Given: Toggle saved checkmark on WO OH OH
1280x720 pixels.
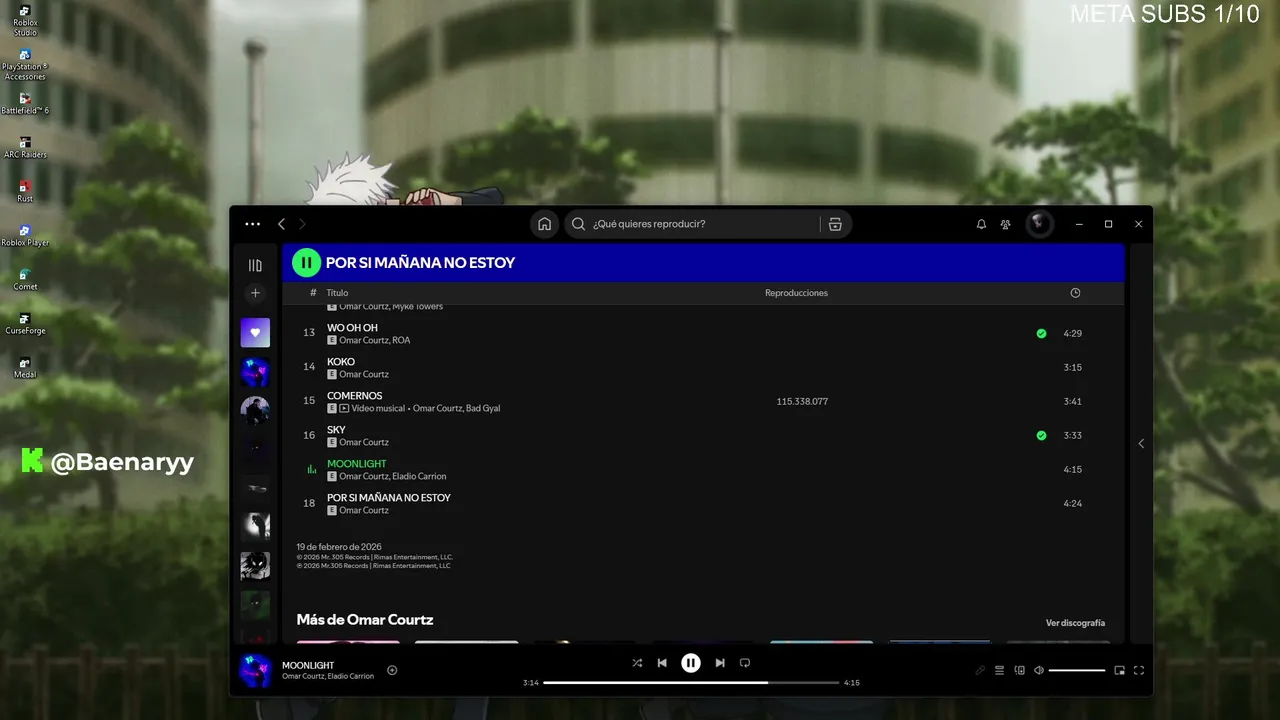Looking at the screenshot, I should click(1041, 333).
